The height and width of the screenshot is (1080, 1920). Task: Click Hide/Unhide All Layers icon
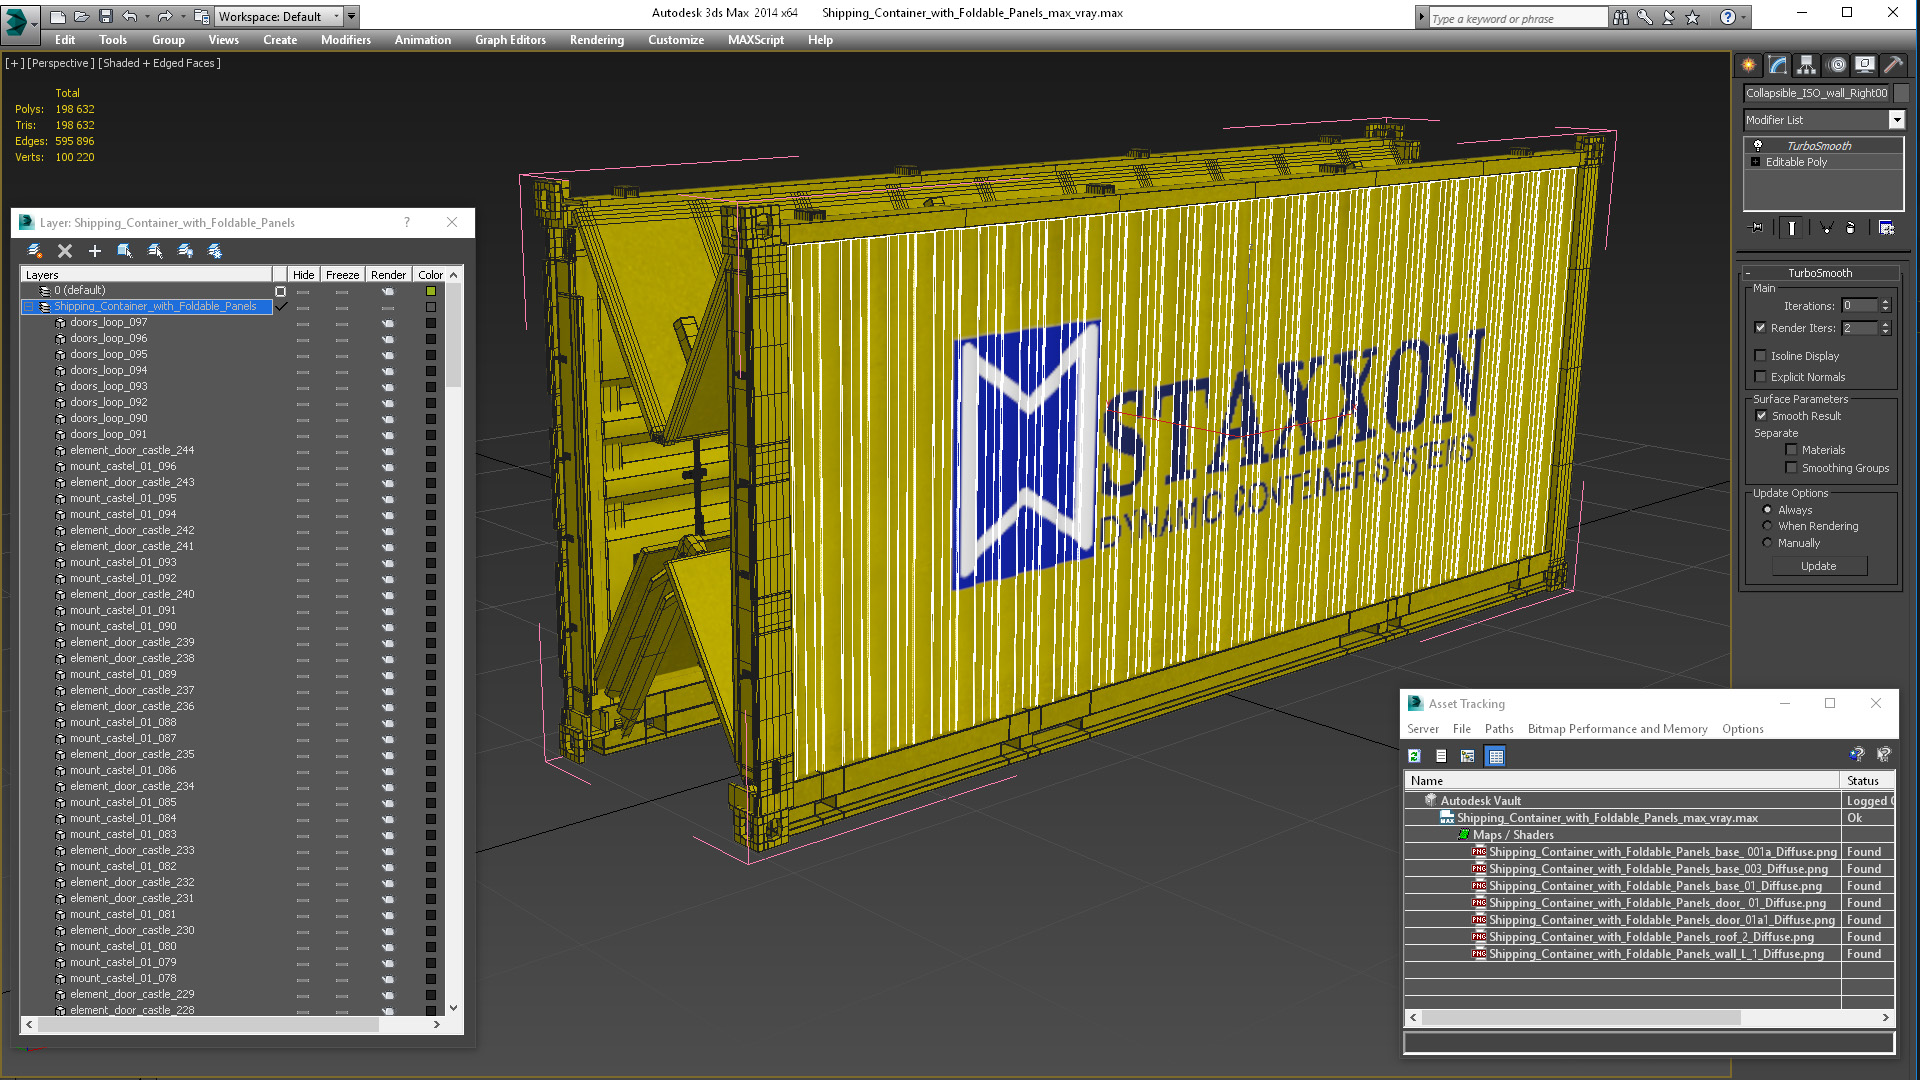click(185, 251)
